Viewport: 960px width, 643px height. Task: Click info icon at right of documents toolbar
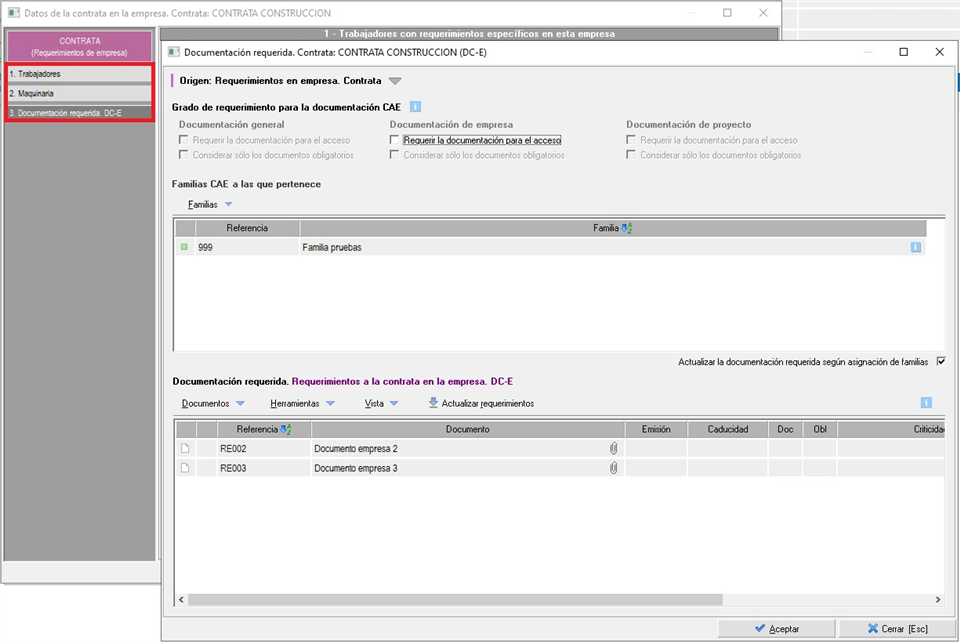pyautogui.click(x=926, y=403)
